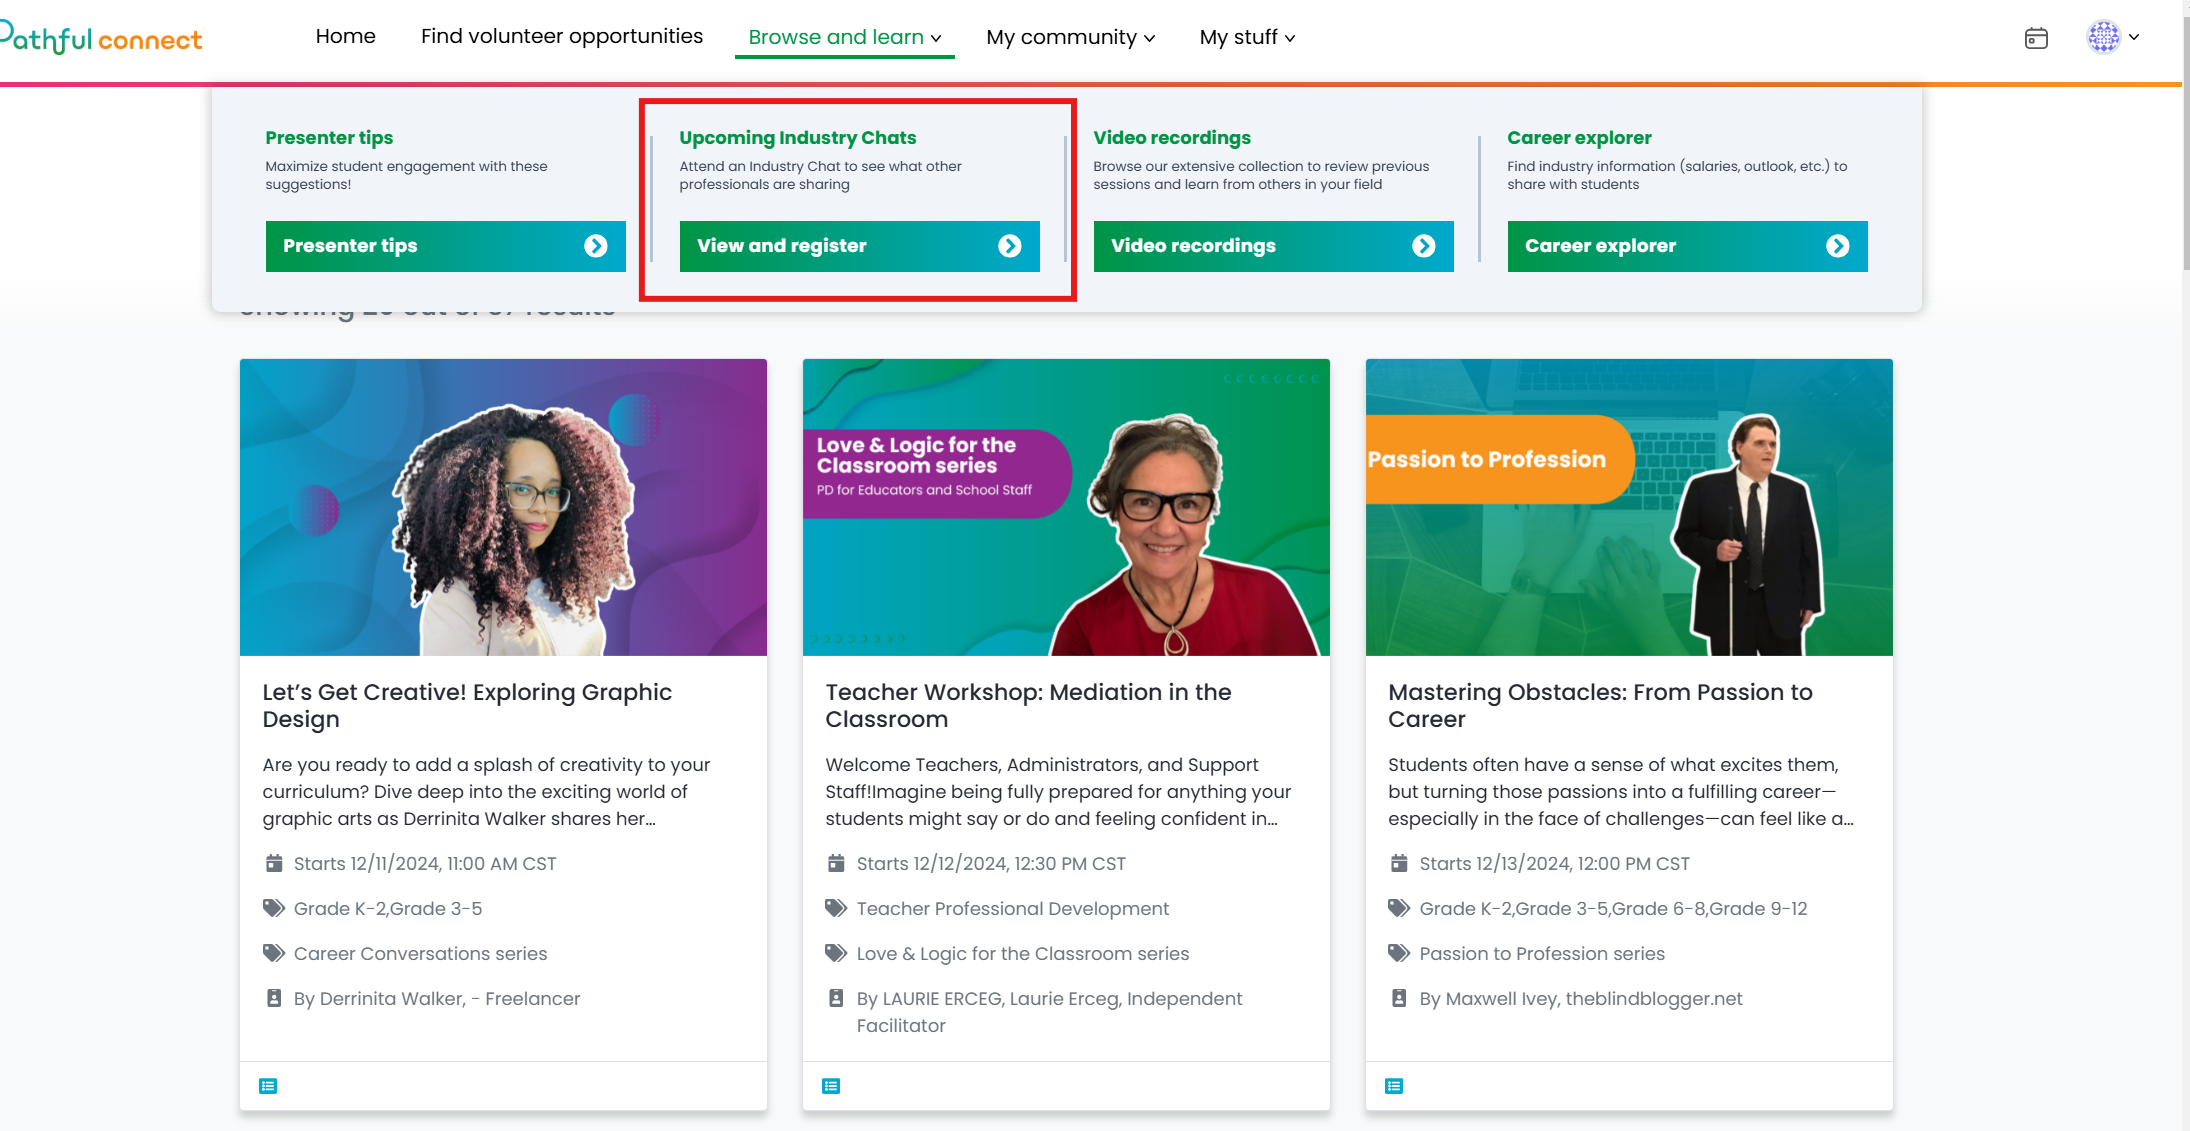2190x1131 pixels.
Task: Go to Home in navigation bar
Action: click(346, 36)
